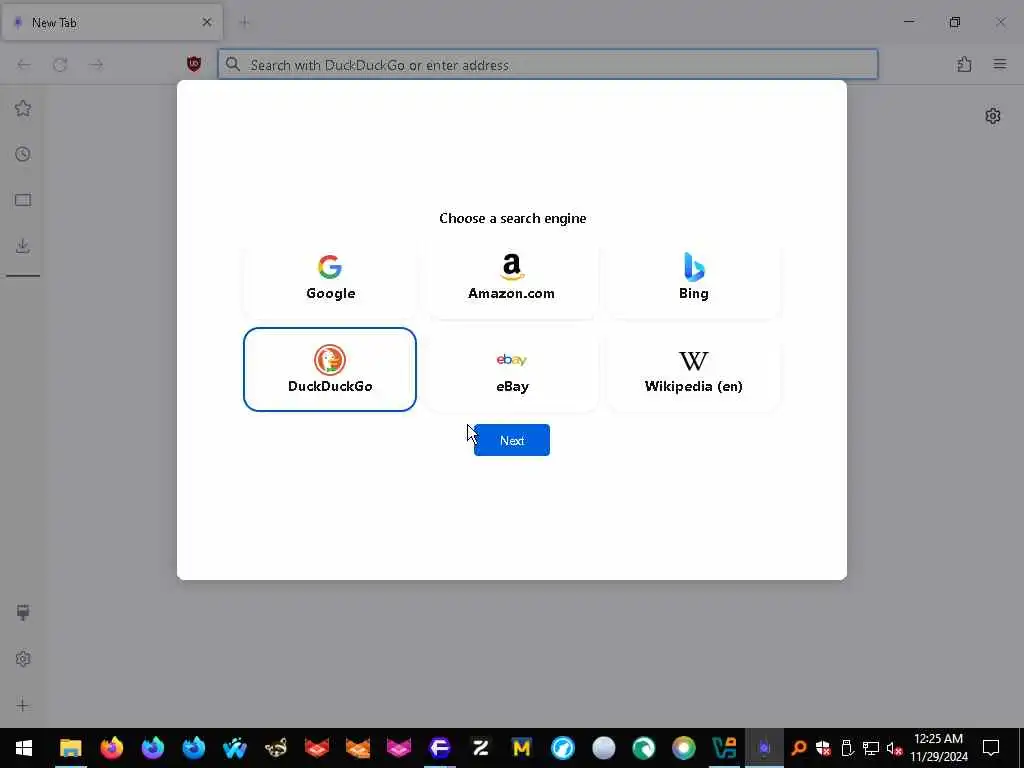The width and height of the screenshot is (1024, 768).
Task: Pick Wikipedia (en) as search engine
Action: point(694,370)
